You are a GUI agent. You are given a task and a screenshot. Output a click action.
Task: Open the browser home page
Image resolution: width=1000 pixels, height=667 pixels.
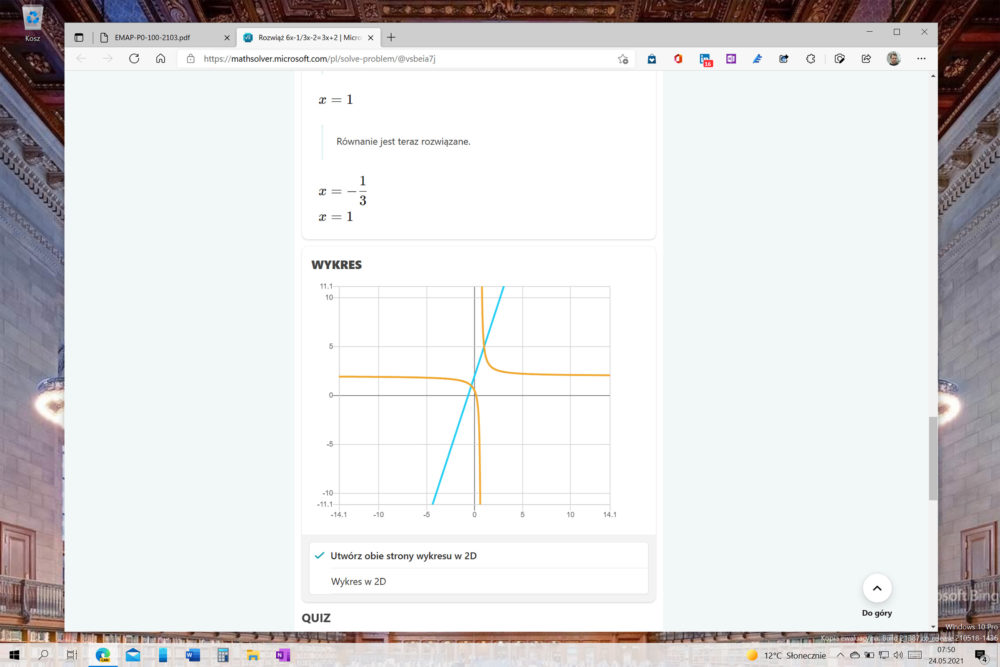161,59
